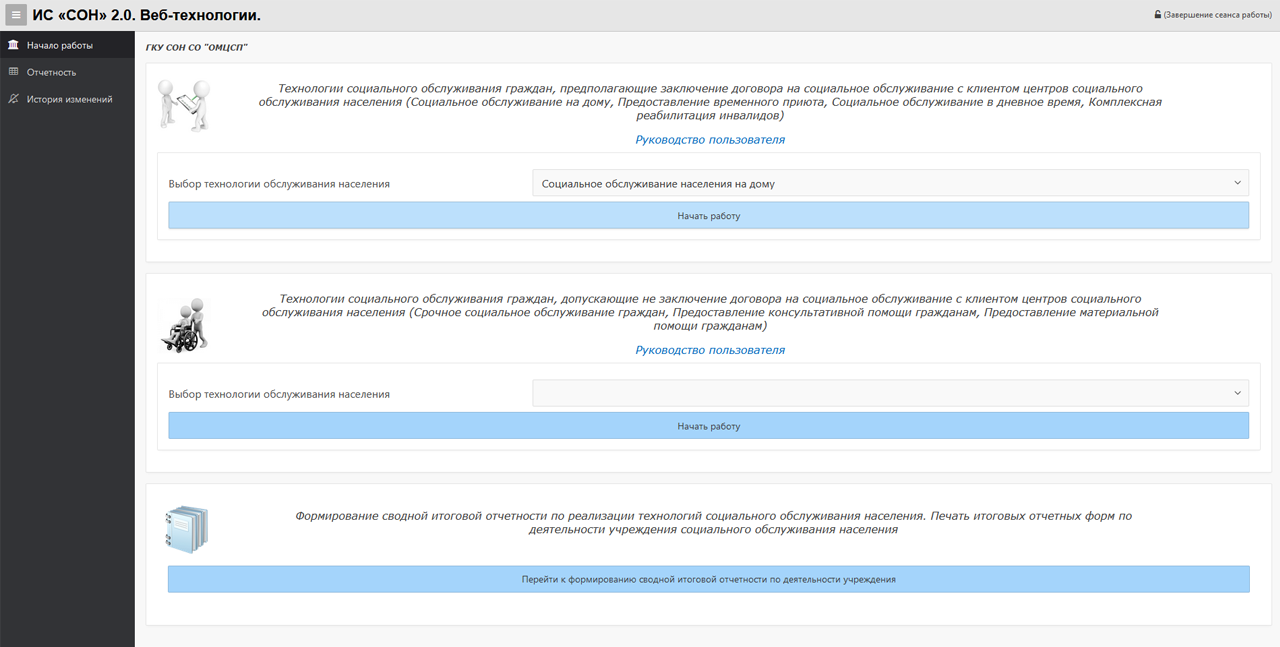Expand the empty technology selection dropdown
The height and width of the screenshot is (647, 1280).
tap(890, 393)
